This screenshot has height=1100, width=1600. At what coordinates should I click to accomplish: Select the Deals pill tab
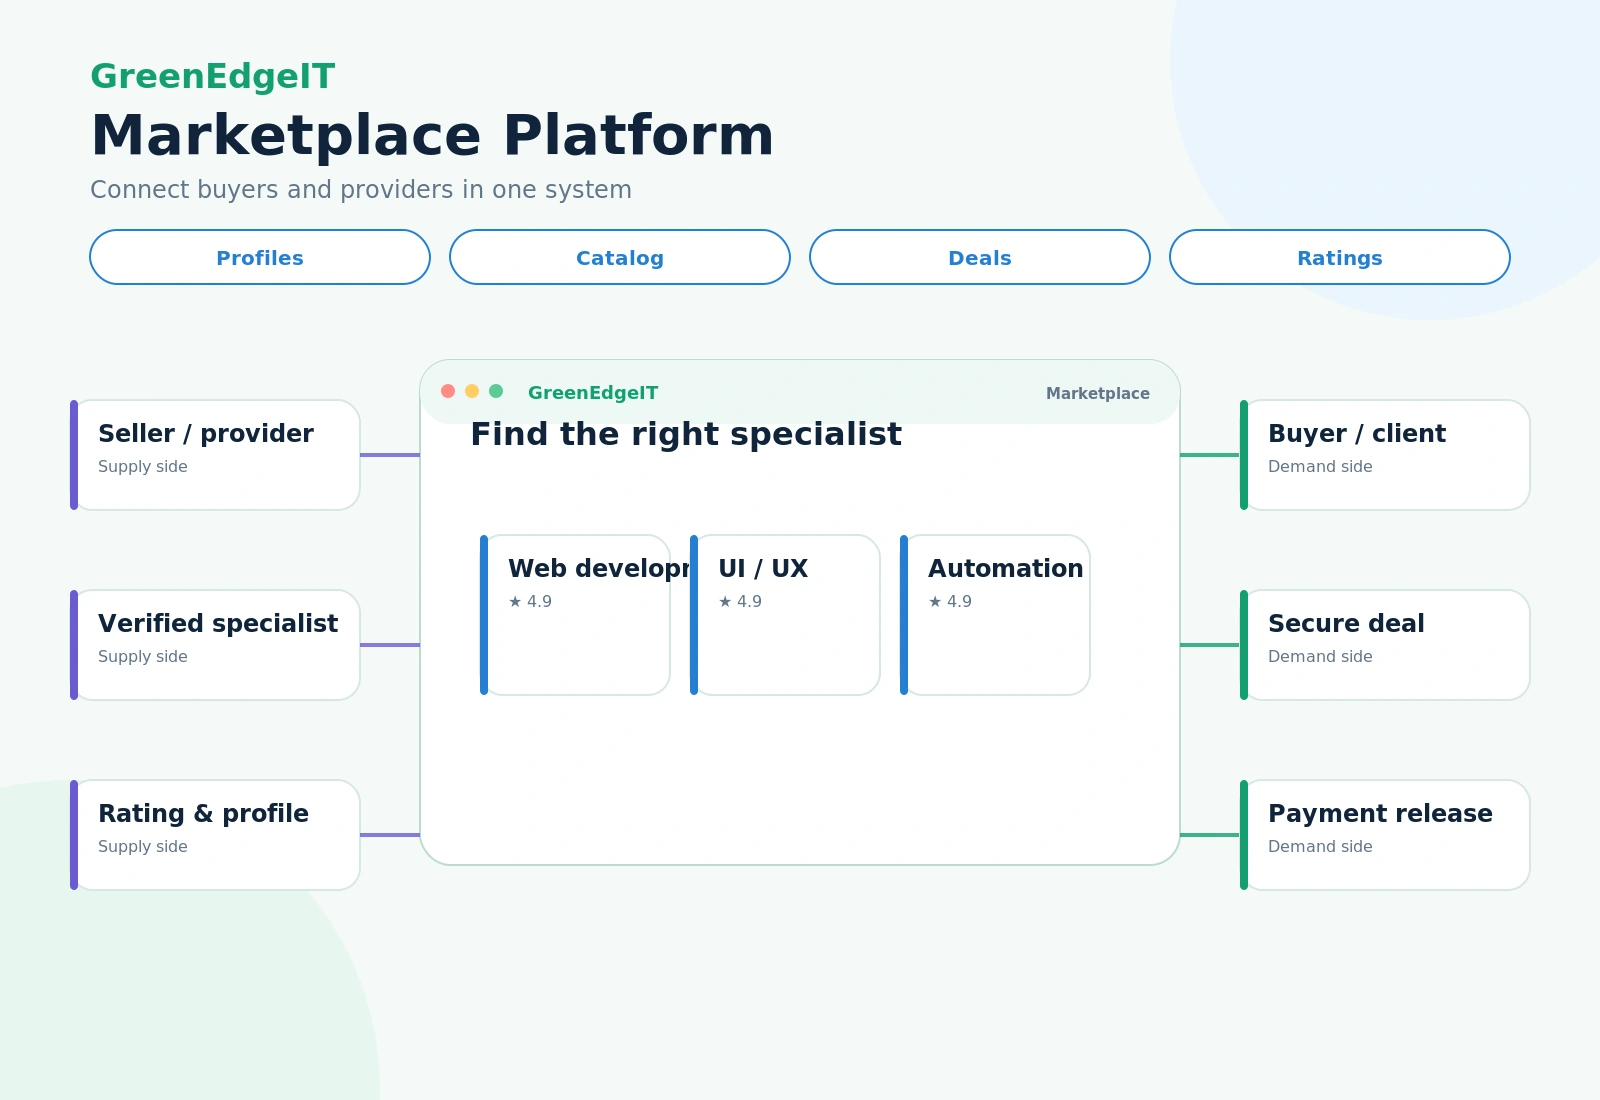(980, 257)
